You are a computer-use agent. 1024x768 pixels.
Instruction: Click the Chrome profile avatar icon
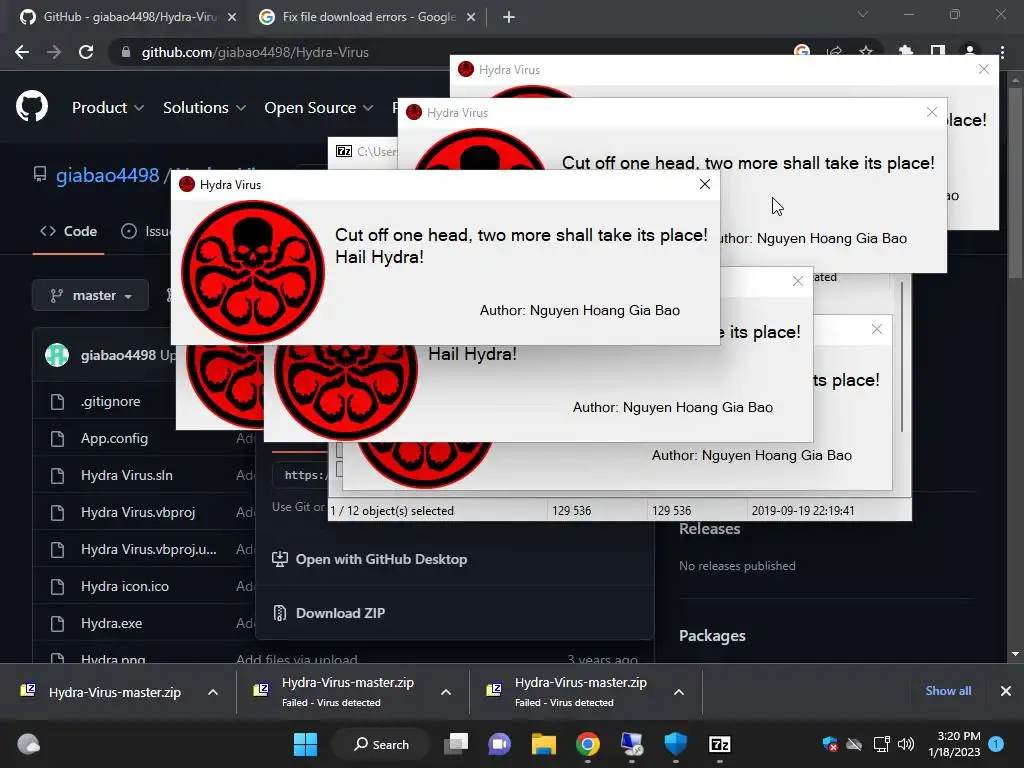click(x=970, y=52)
